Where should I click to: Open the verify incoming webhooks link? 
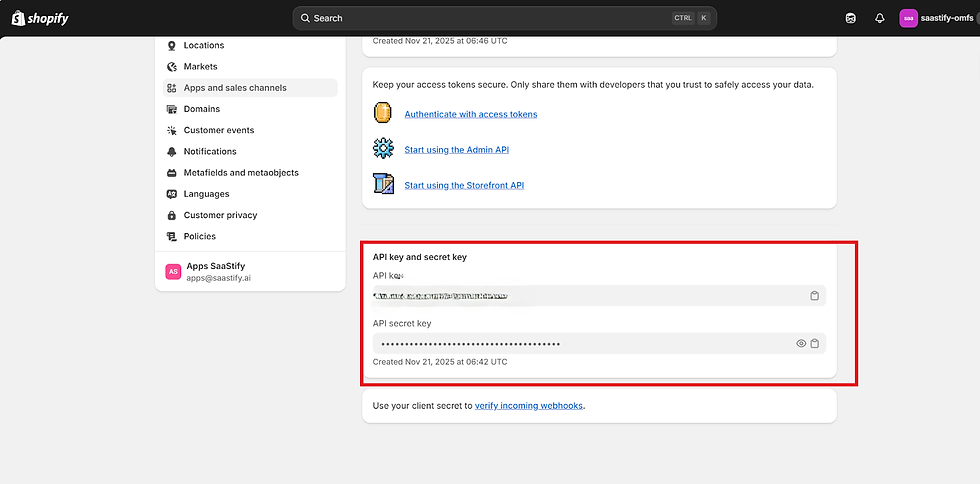click(529, 405)
